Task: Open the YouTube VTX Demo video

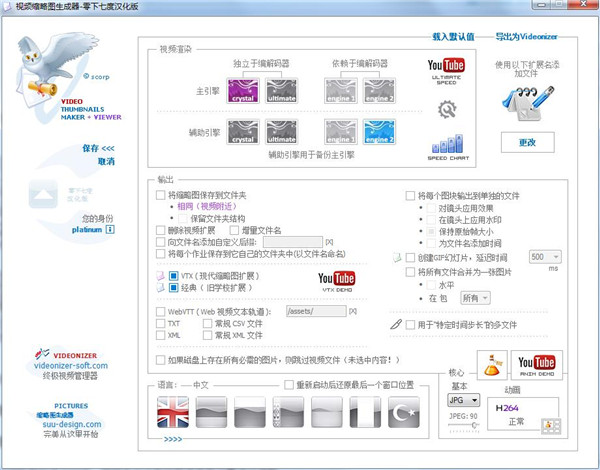Action: click(335, 281)
